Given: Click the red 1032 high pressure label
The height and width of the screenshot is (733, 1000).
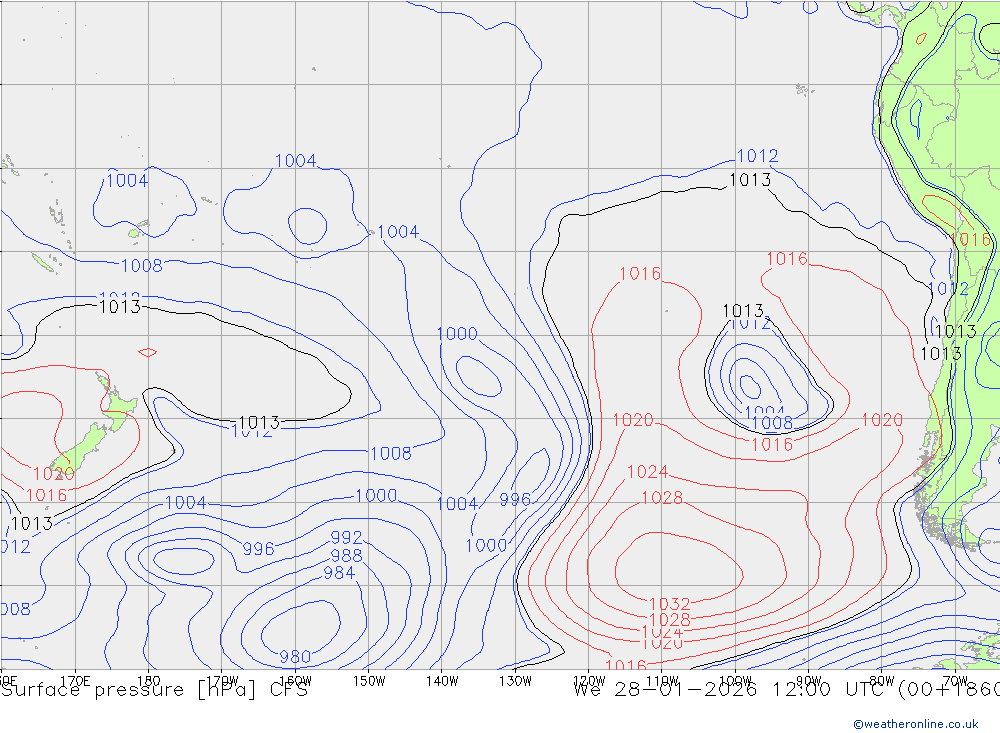Looking at the screenshot, I should pyautogui.click(x=670, y=603).
